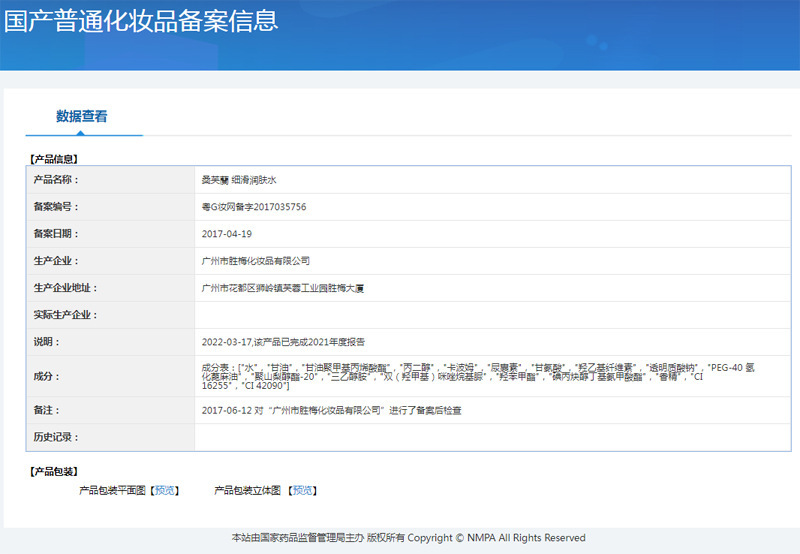This screenshot has height=554, width=800.
Task: Click the NMPA copyright footer text
Action: (409, 538)
